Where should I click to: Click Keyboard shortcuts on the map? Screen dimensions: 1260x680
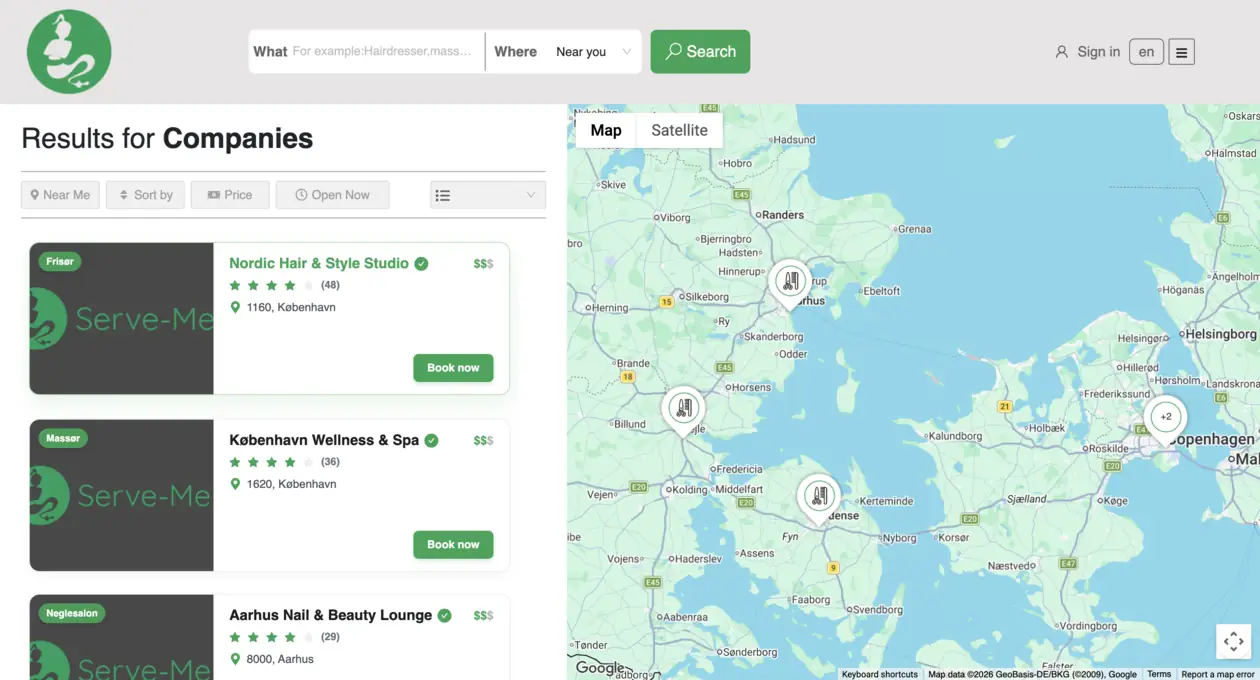(x=880, y=674)
